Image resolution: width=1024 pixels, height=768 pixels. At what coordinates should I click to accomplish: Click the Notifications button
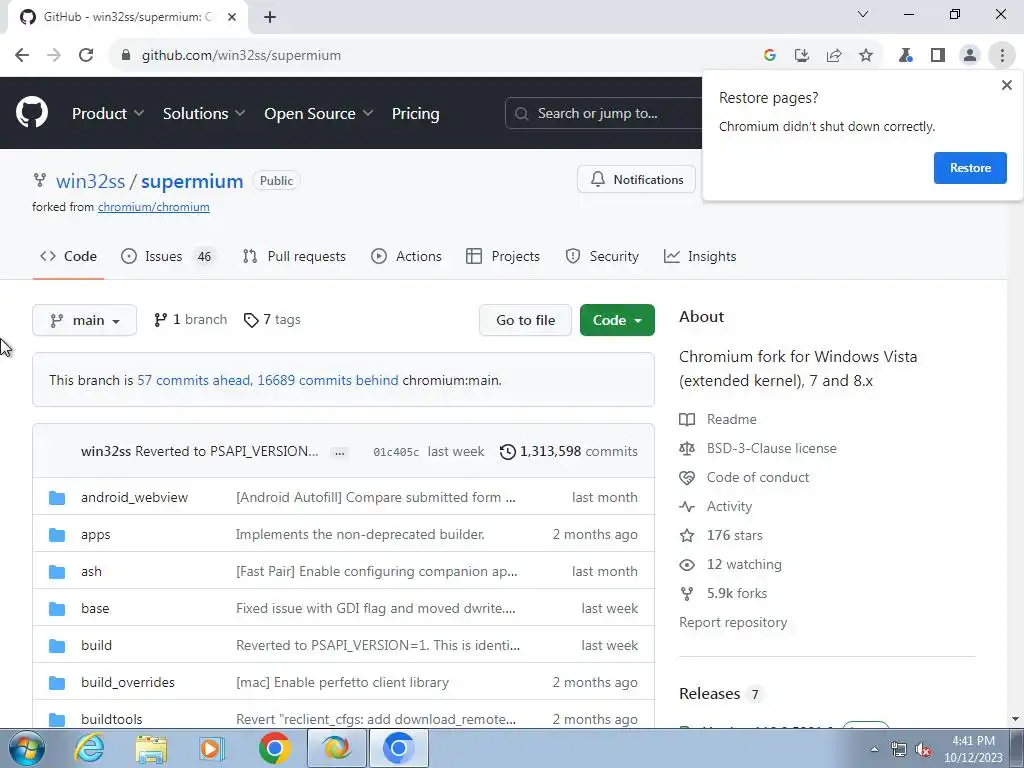(636, 180)
